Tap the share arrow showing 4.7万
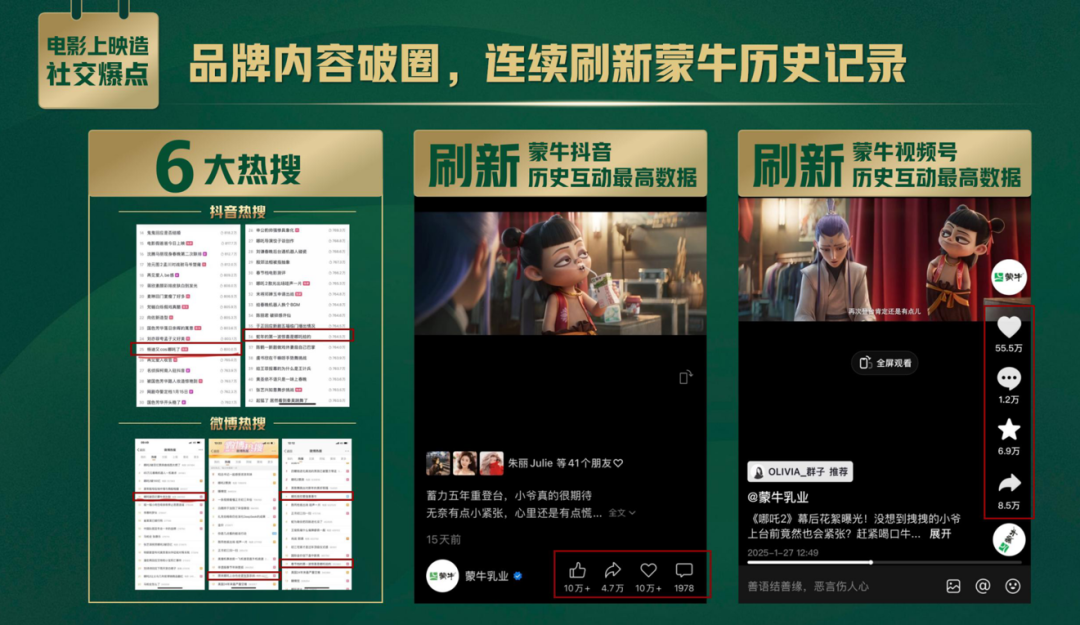This screenshot has width=1080, height=625. click(x=612, y=571)
